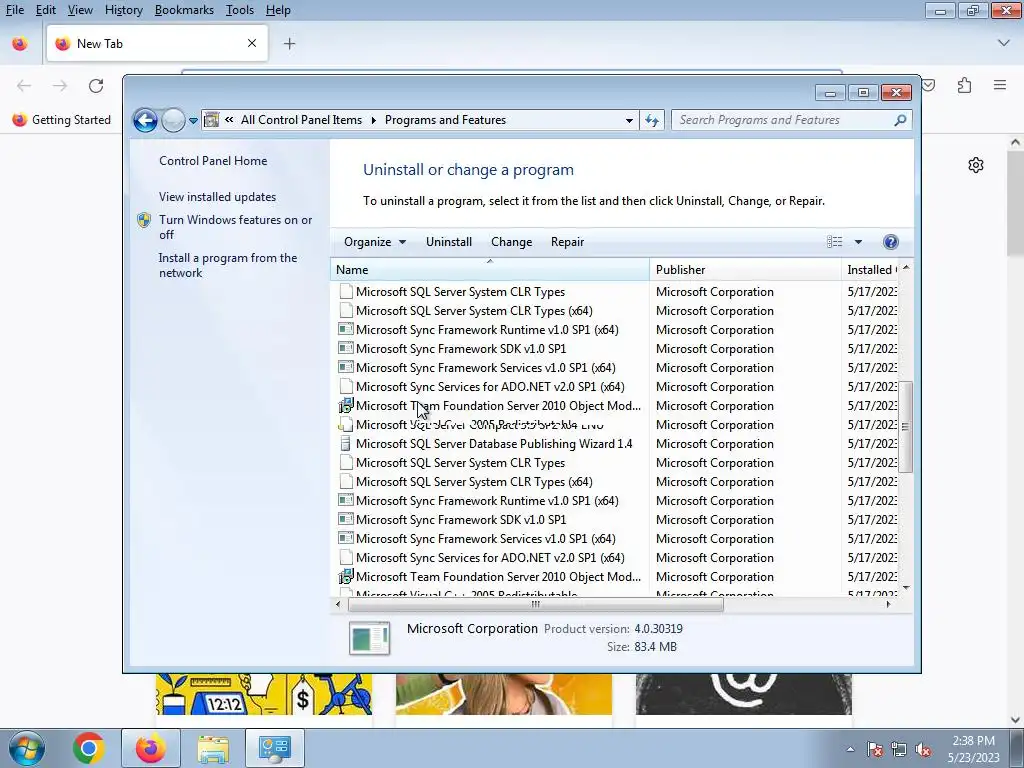The width and height of the screenshot is (1024, 768).
Task: Open the Firefox hamburger application menu
Action: (999, 85)
